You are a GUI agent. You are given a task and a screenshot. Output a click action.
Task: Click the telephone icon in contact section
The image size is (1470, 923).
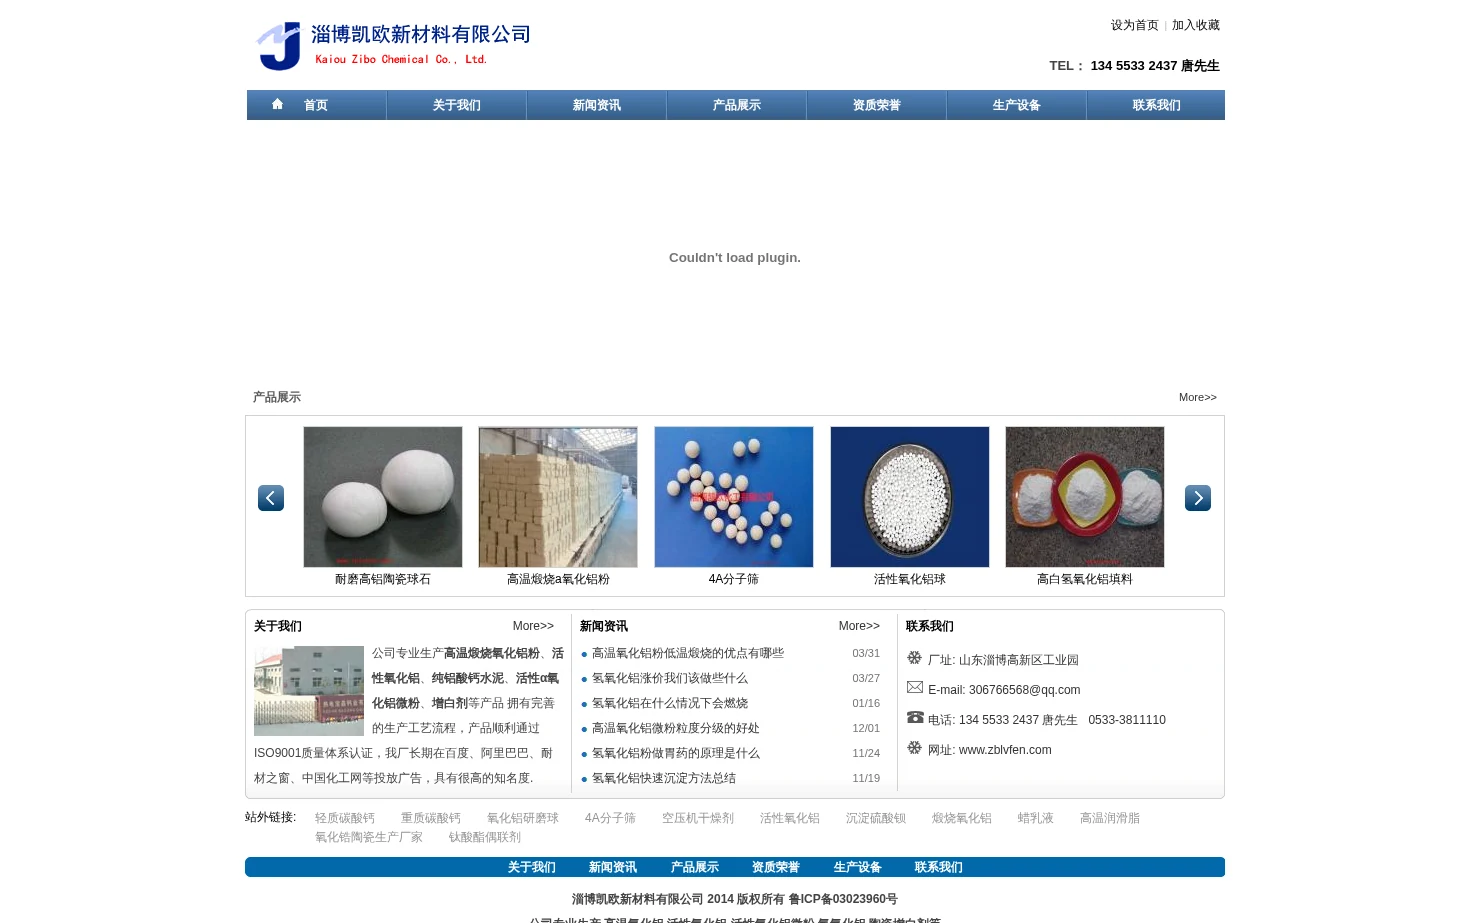tap(915, 717)
